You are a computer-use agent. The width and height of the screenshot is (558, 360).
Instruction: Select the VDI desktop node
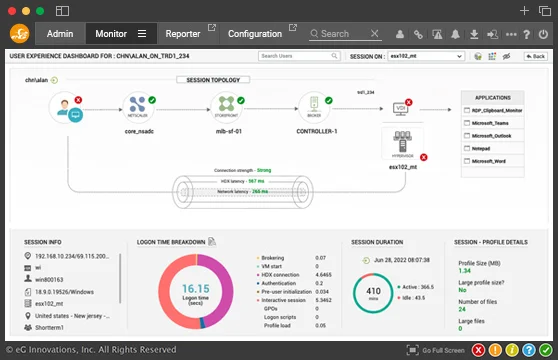(x=401, y=108)
